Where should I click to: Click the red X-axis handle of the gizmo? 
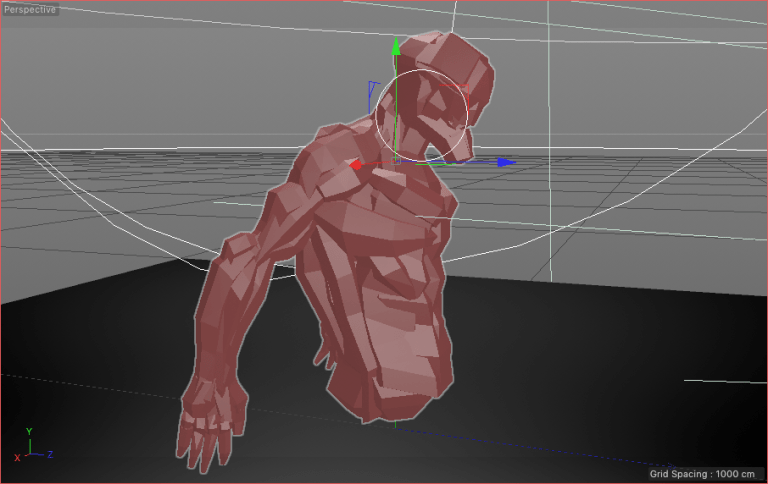[x=355, y=164]
